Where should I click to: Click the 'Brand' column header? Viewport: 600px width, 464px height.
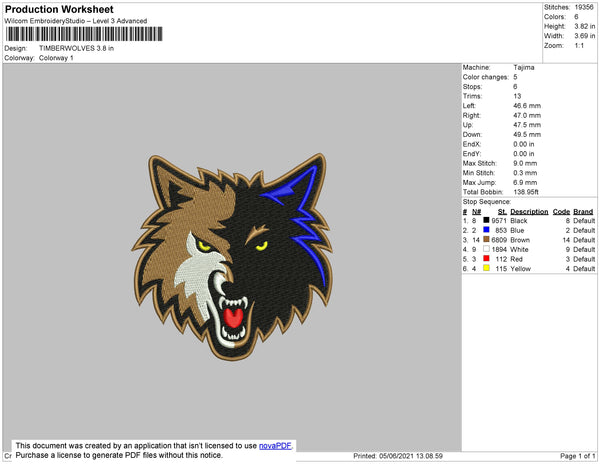click(x=583, y=212)
